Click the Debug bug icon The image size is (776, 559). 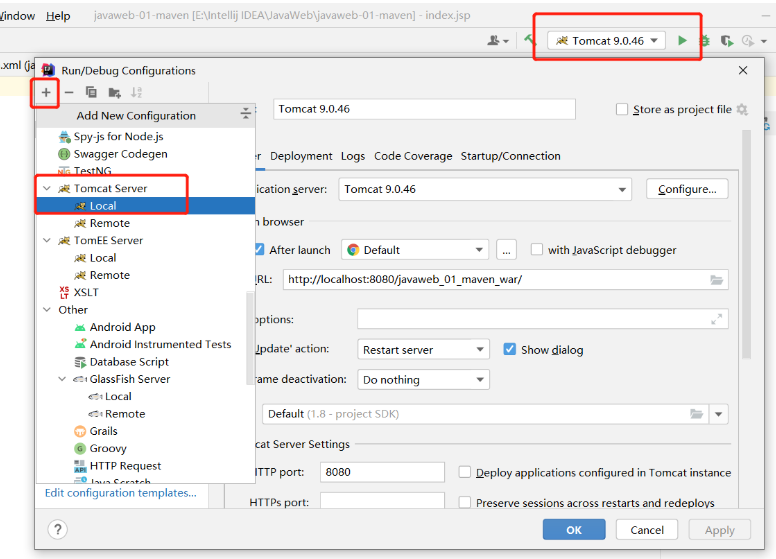pyautogui.click(x=704, y=41)
